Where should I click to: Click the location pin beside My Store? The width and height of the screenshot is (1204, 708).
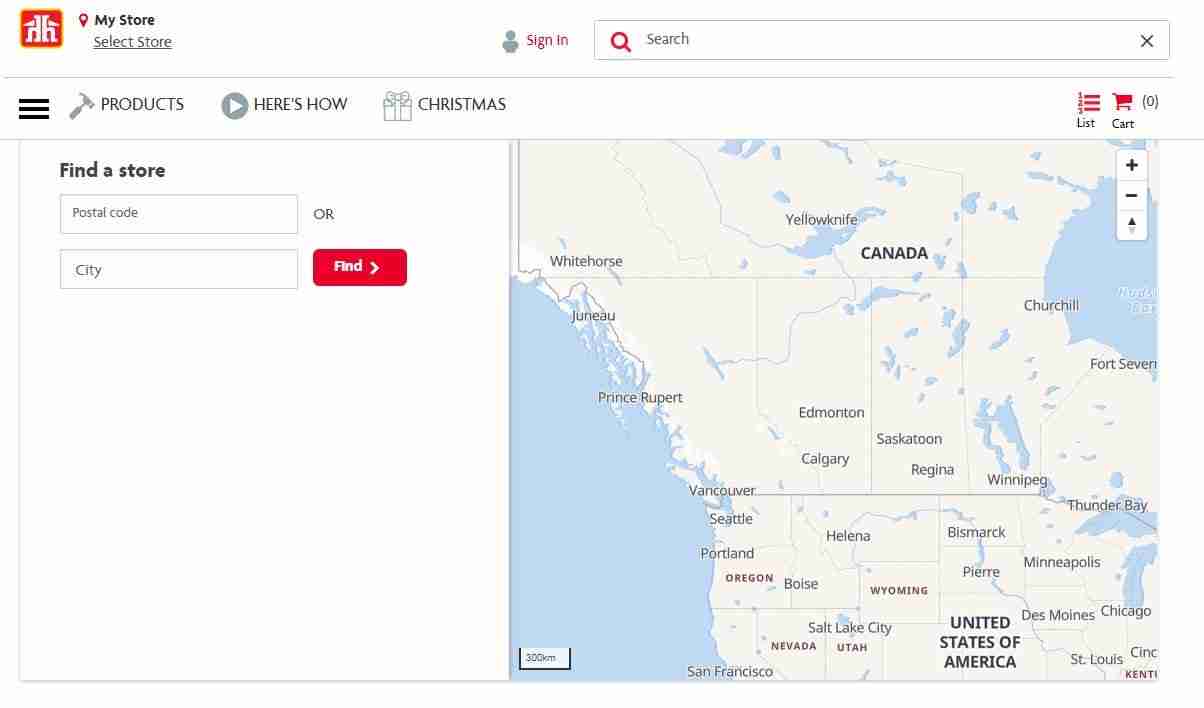[x=85, y=19]
